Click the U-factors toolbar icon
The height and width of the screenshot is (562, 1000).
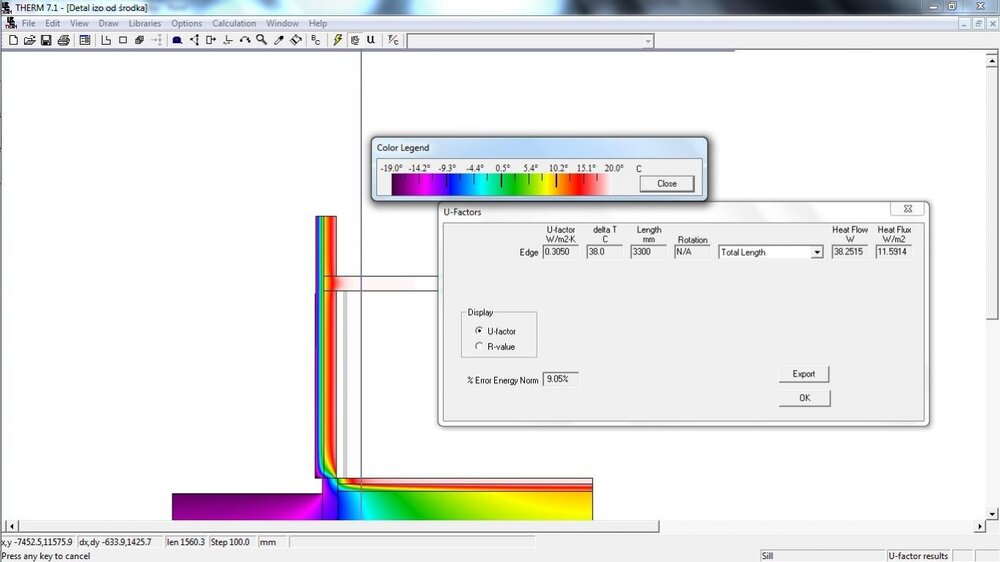(371, 40)
